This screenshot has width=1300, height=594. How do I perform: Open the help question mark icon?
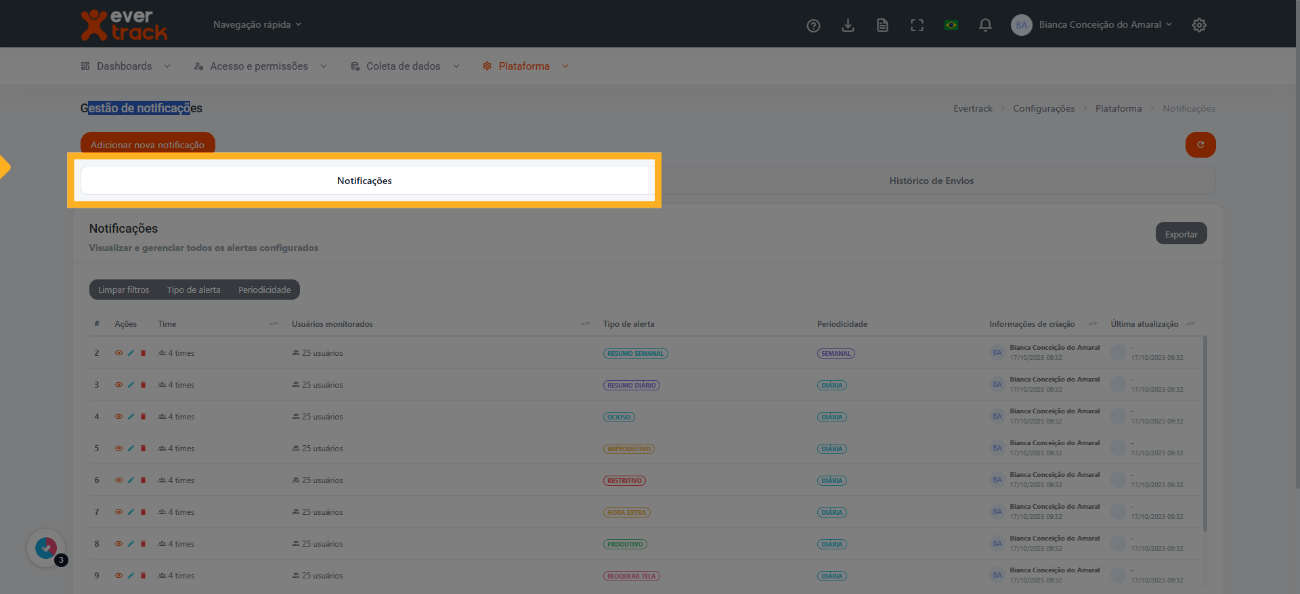pyautogui.click(x=813, y=25)
